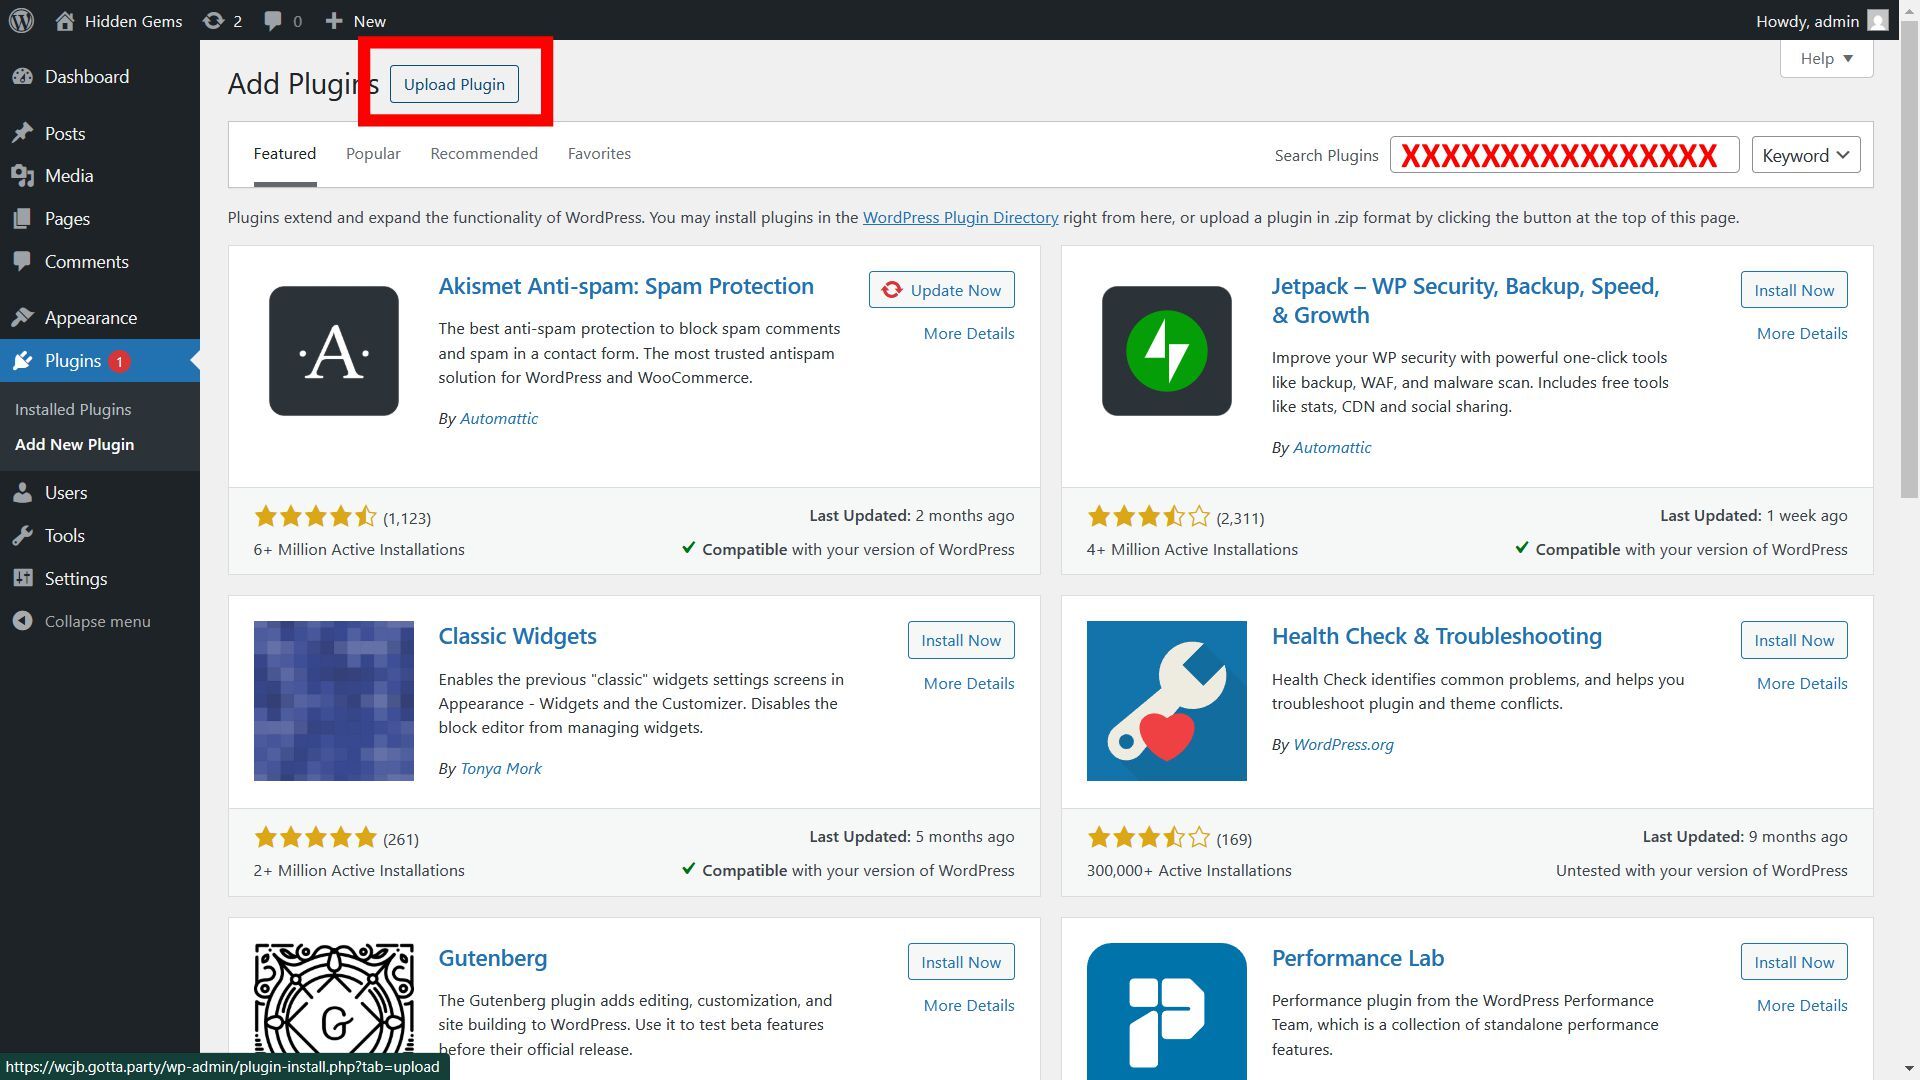Click the Gutenberg plugin icon
The height and width of the screenshot is (1080, 1920).
[x=334, y=1011]
